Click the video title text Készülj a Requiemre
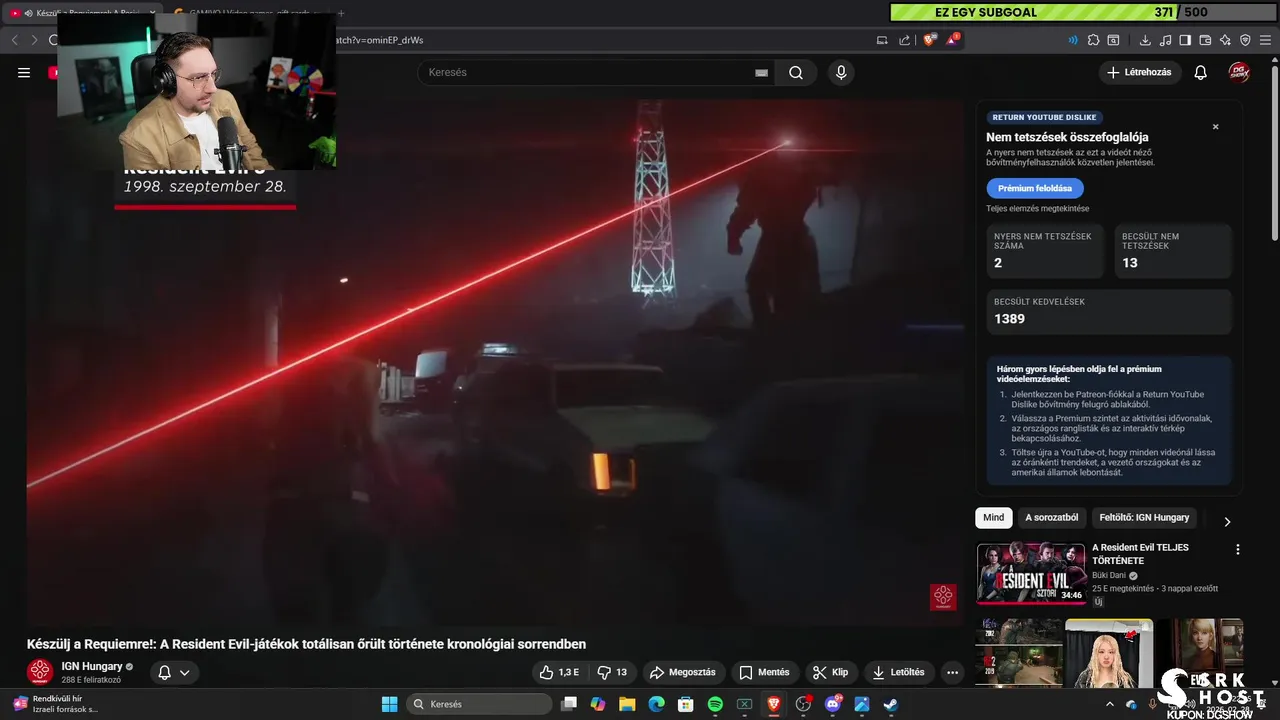1280x720 pixels. [x=306, y=644]
